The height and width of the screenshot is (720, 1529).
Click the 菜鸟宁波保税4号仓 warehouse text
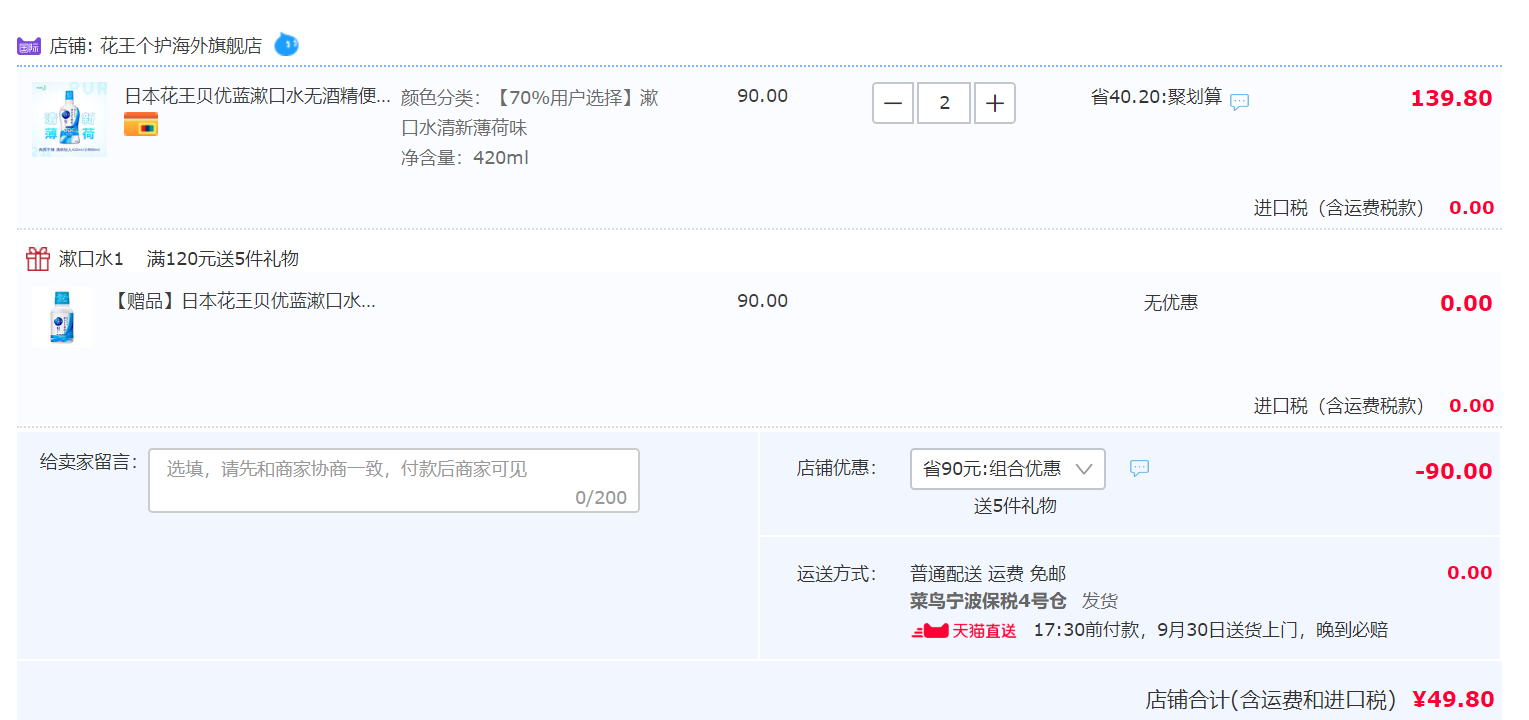click(988, 601)
